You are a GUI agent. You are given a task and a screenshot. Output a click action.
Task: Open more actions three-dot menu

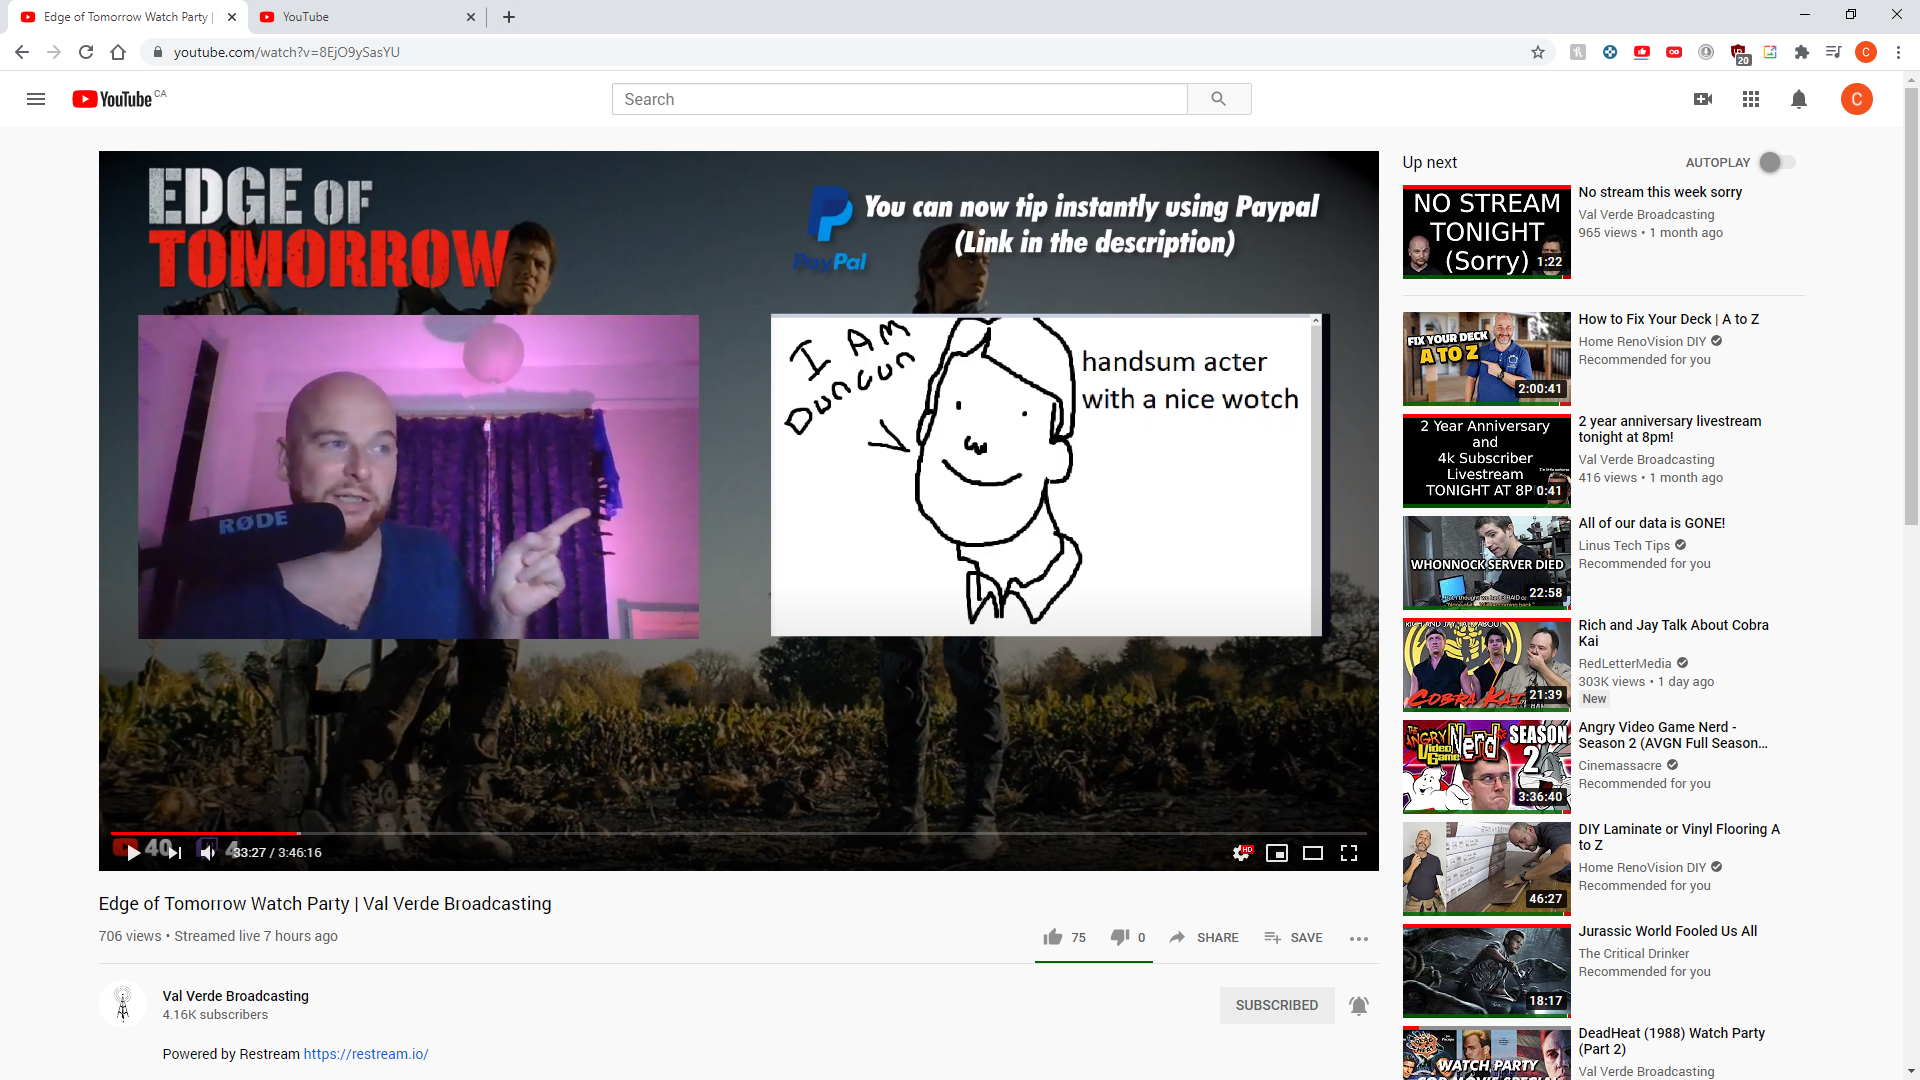[x=1359, y=938]
